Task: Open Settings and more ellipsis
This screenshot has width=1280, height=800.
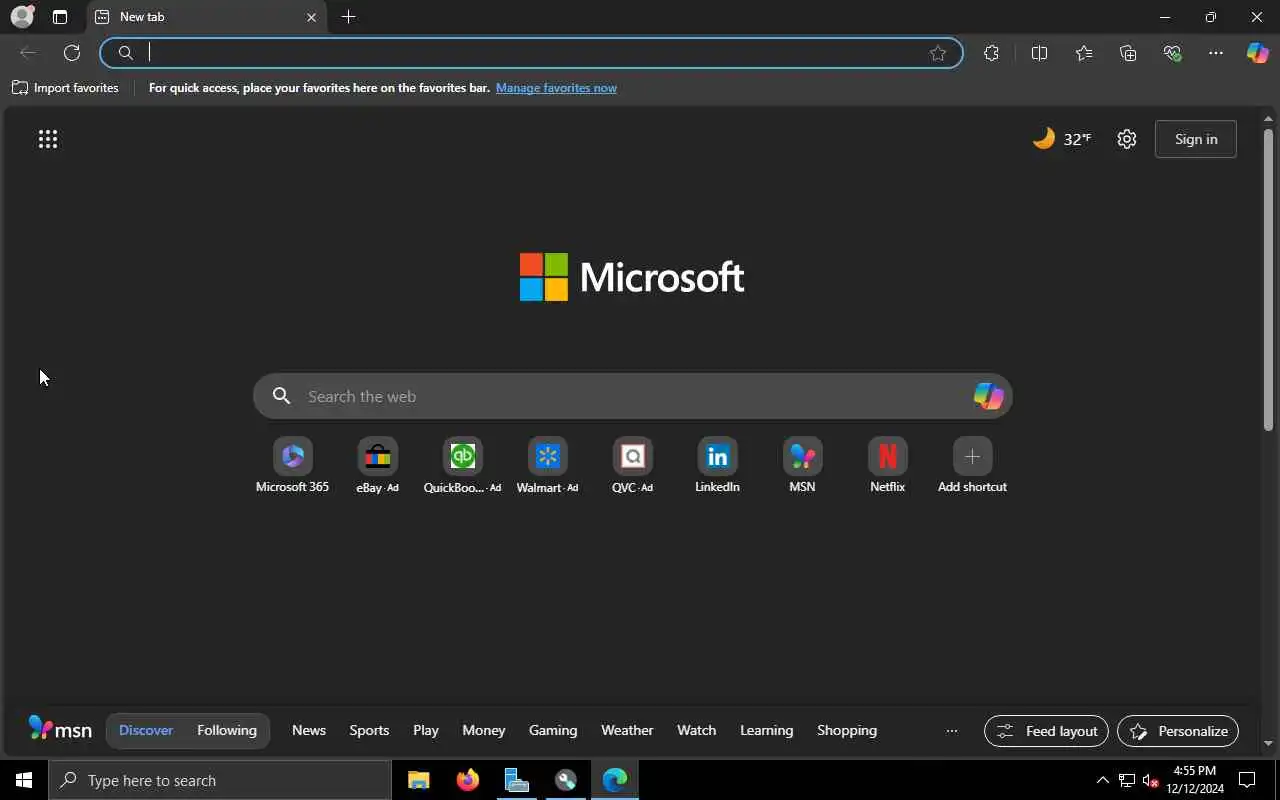Action: tap(1216, 53)
